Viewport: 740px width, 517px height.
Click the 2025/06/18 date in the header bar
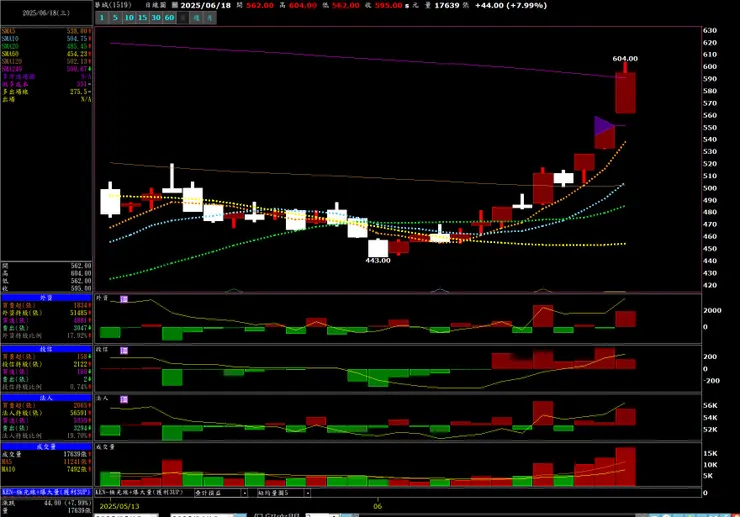pos(206,5)
